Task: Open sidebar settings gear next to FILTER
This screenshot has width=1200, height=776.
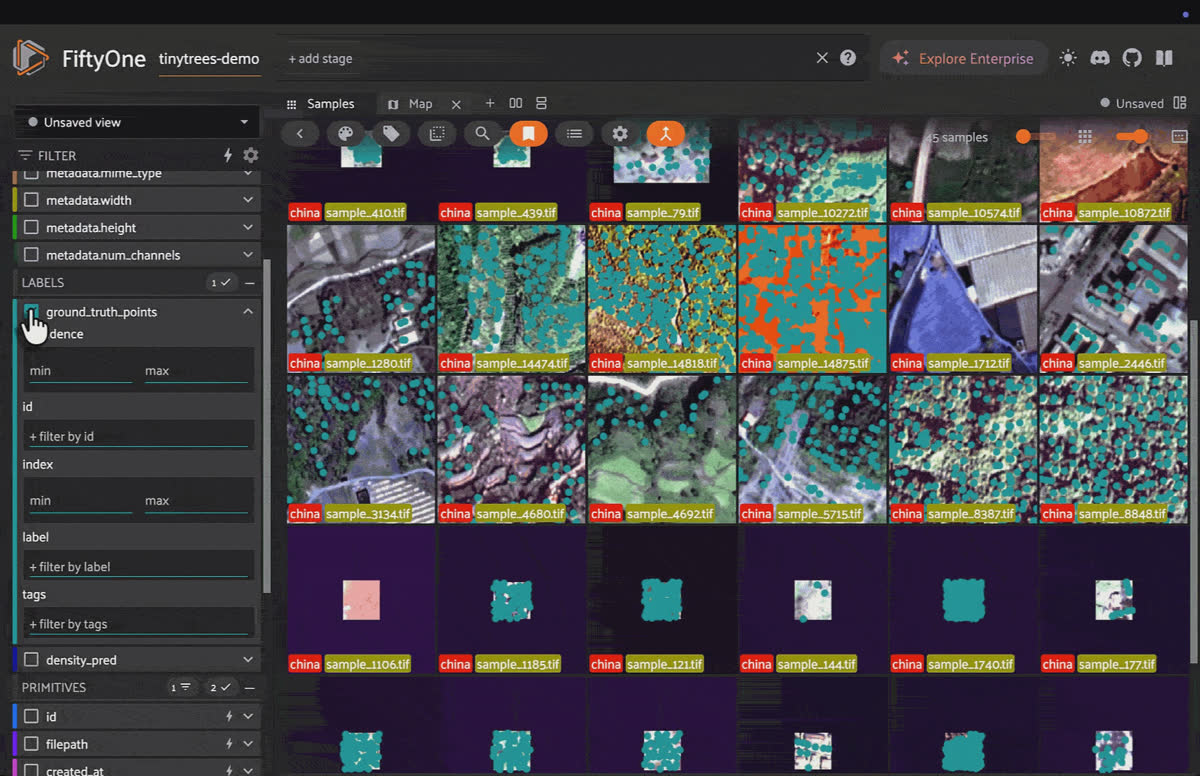Action: [x=251, y=155]
